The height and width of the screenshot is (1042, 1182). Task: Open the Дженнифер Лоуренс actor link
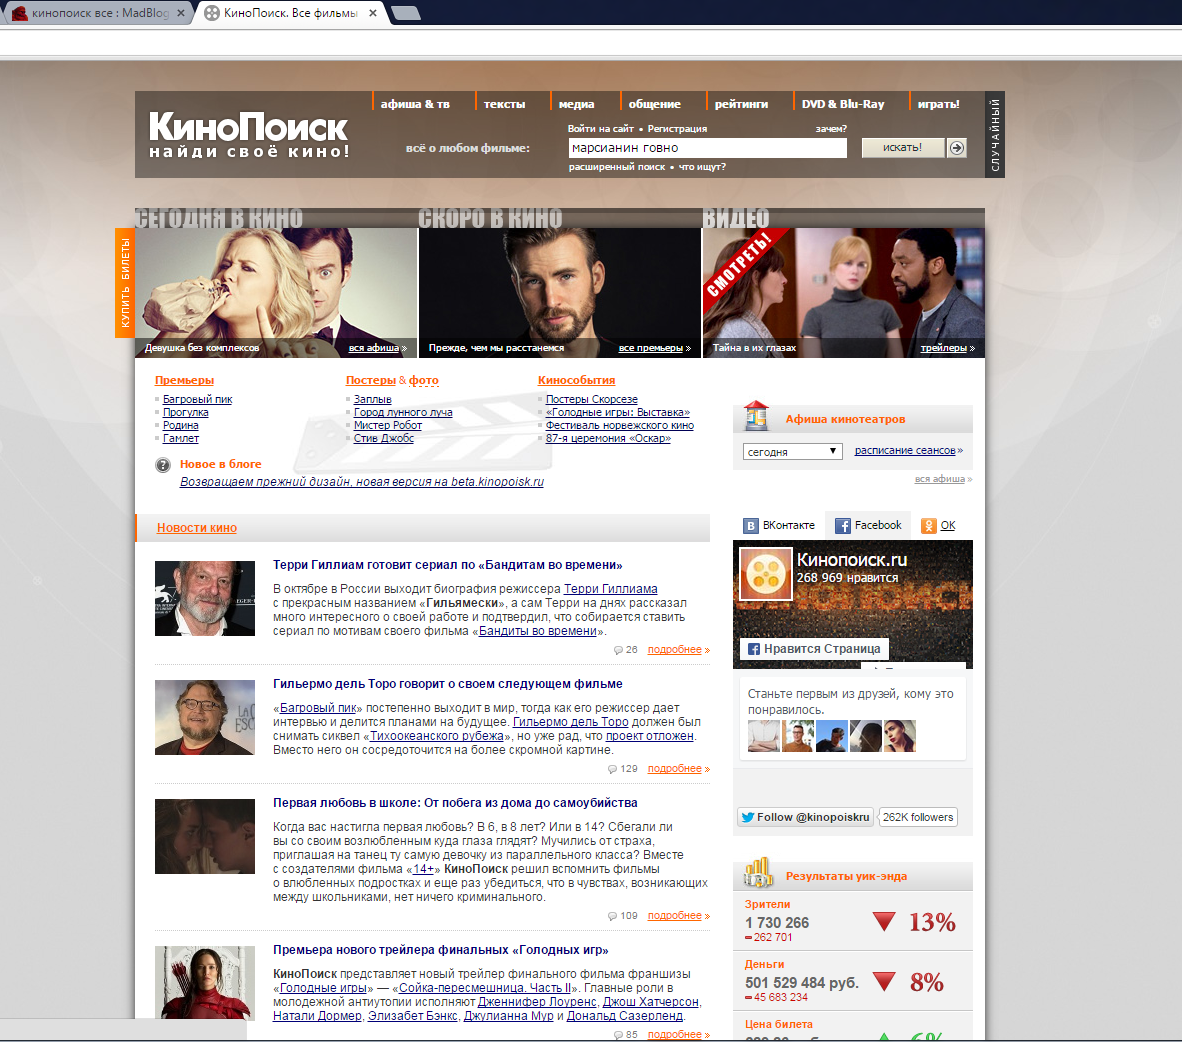click(x=537, y=1002)
